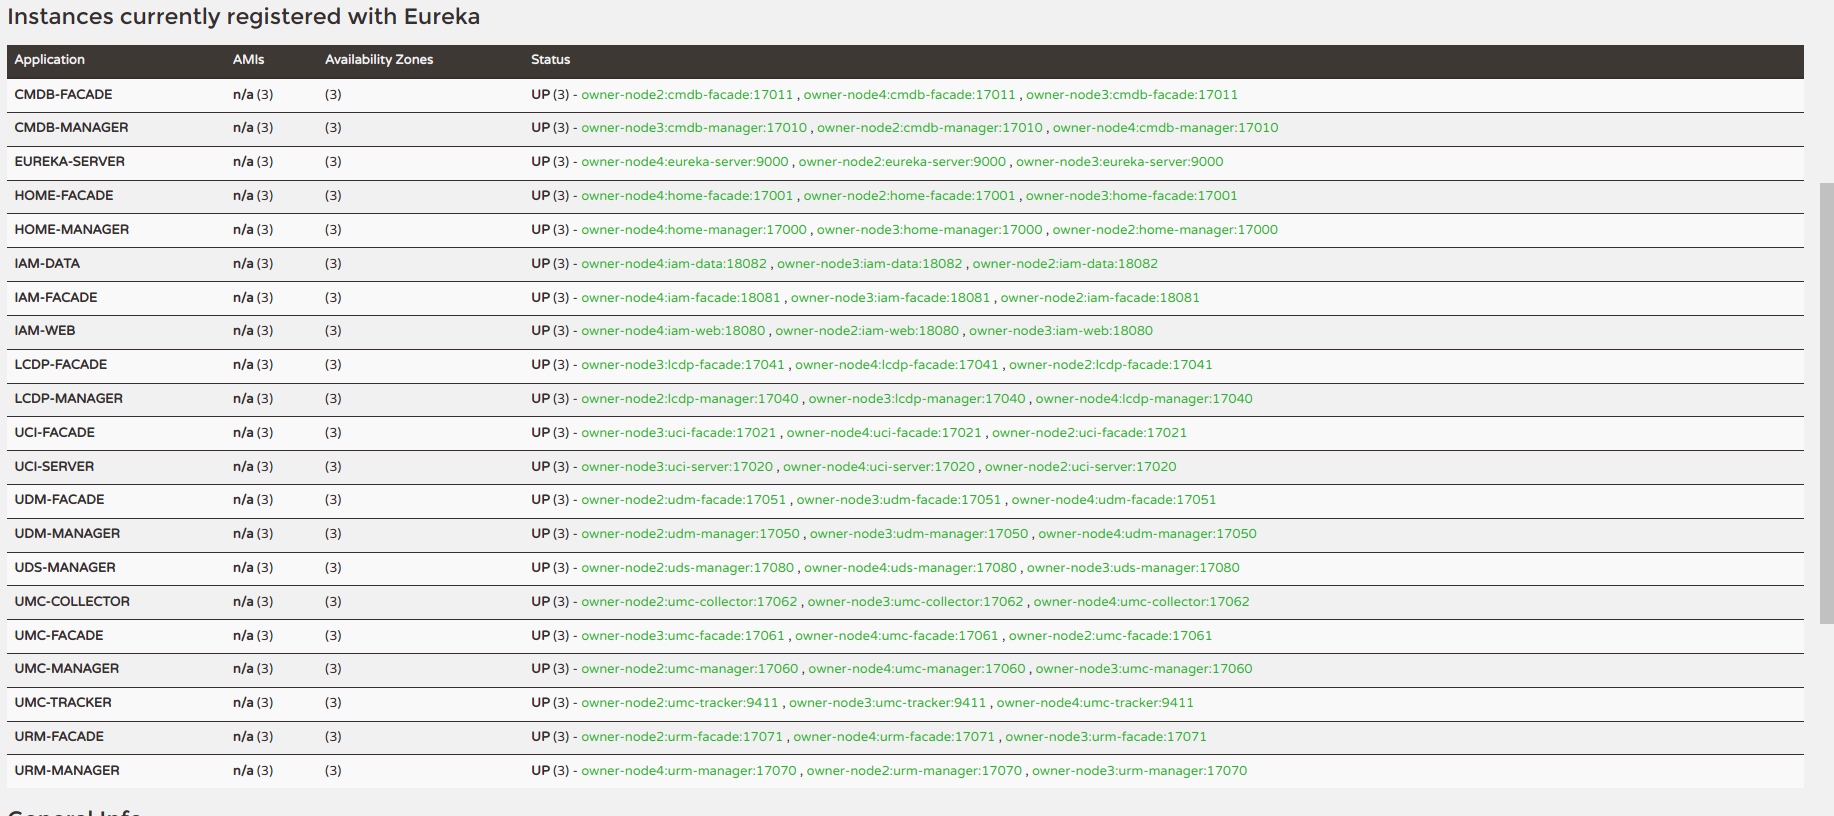Open owner-node3:urm-facade:17071 link

1106,737
